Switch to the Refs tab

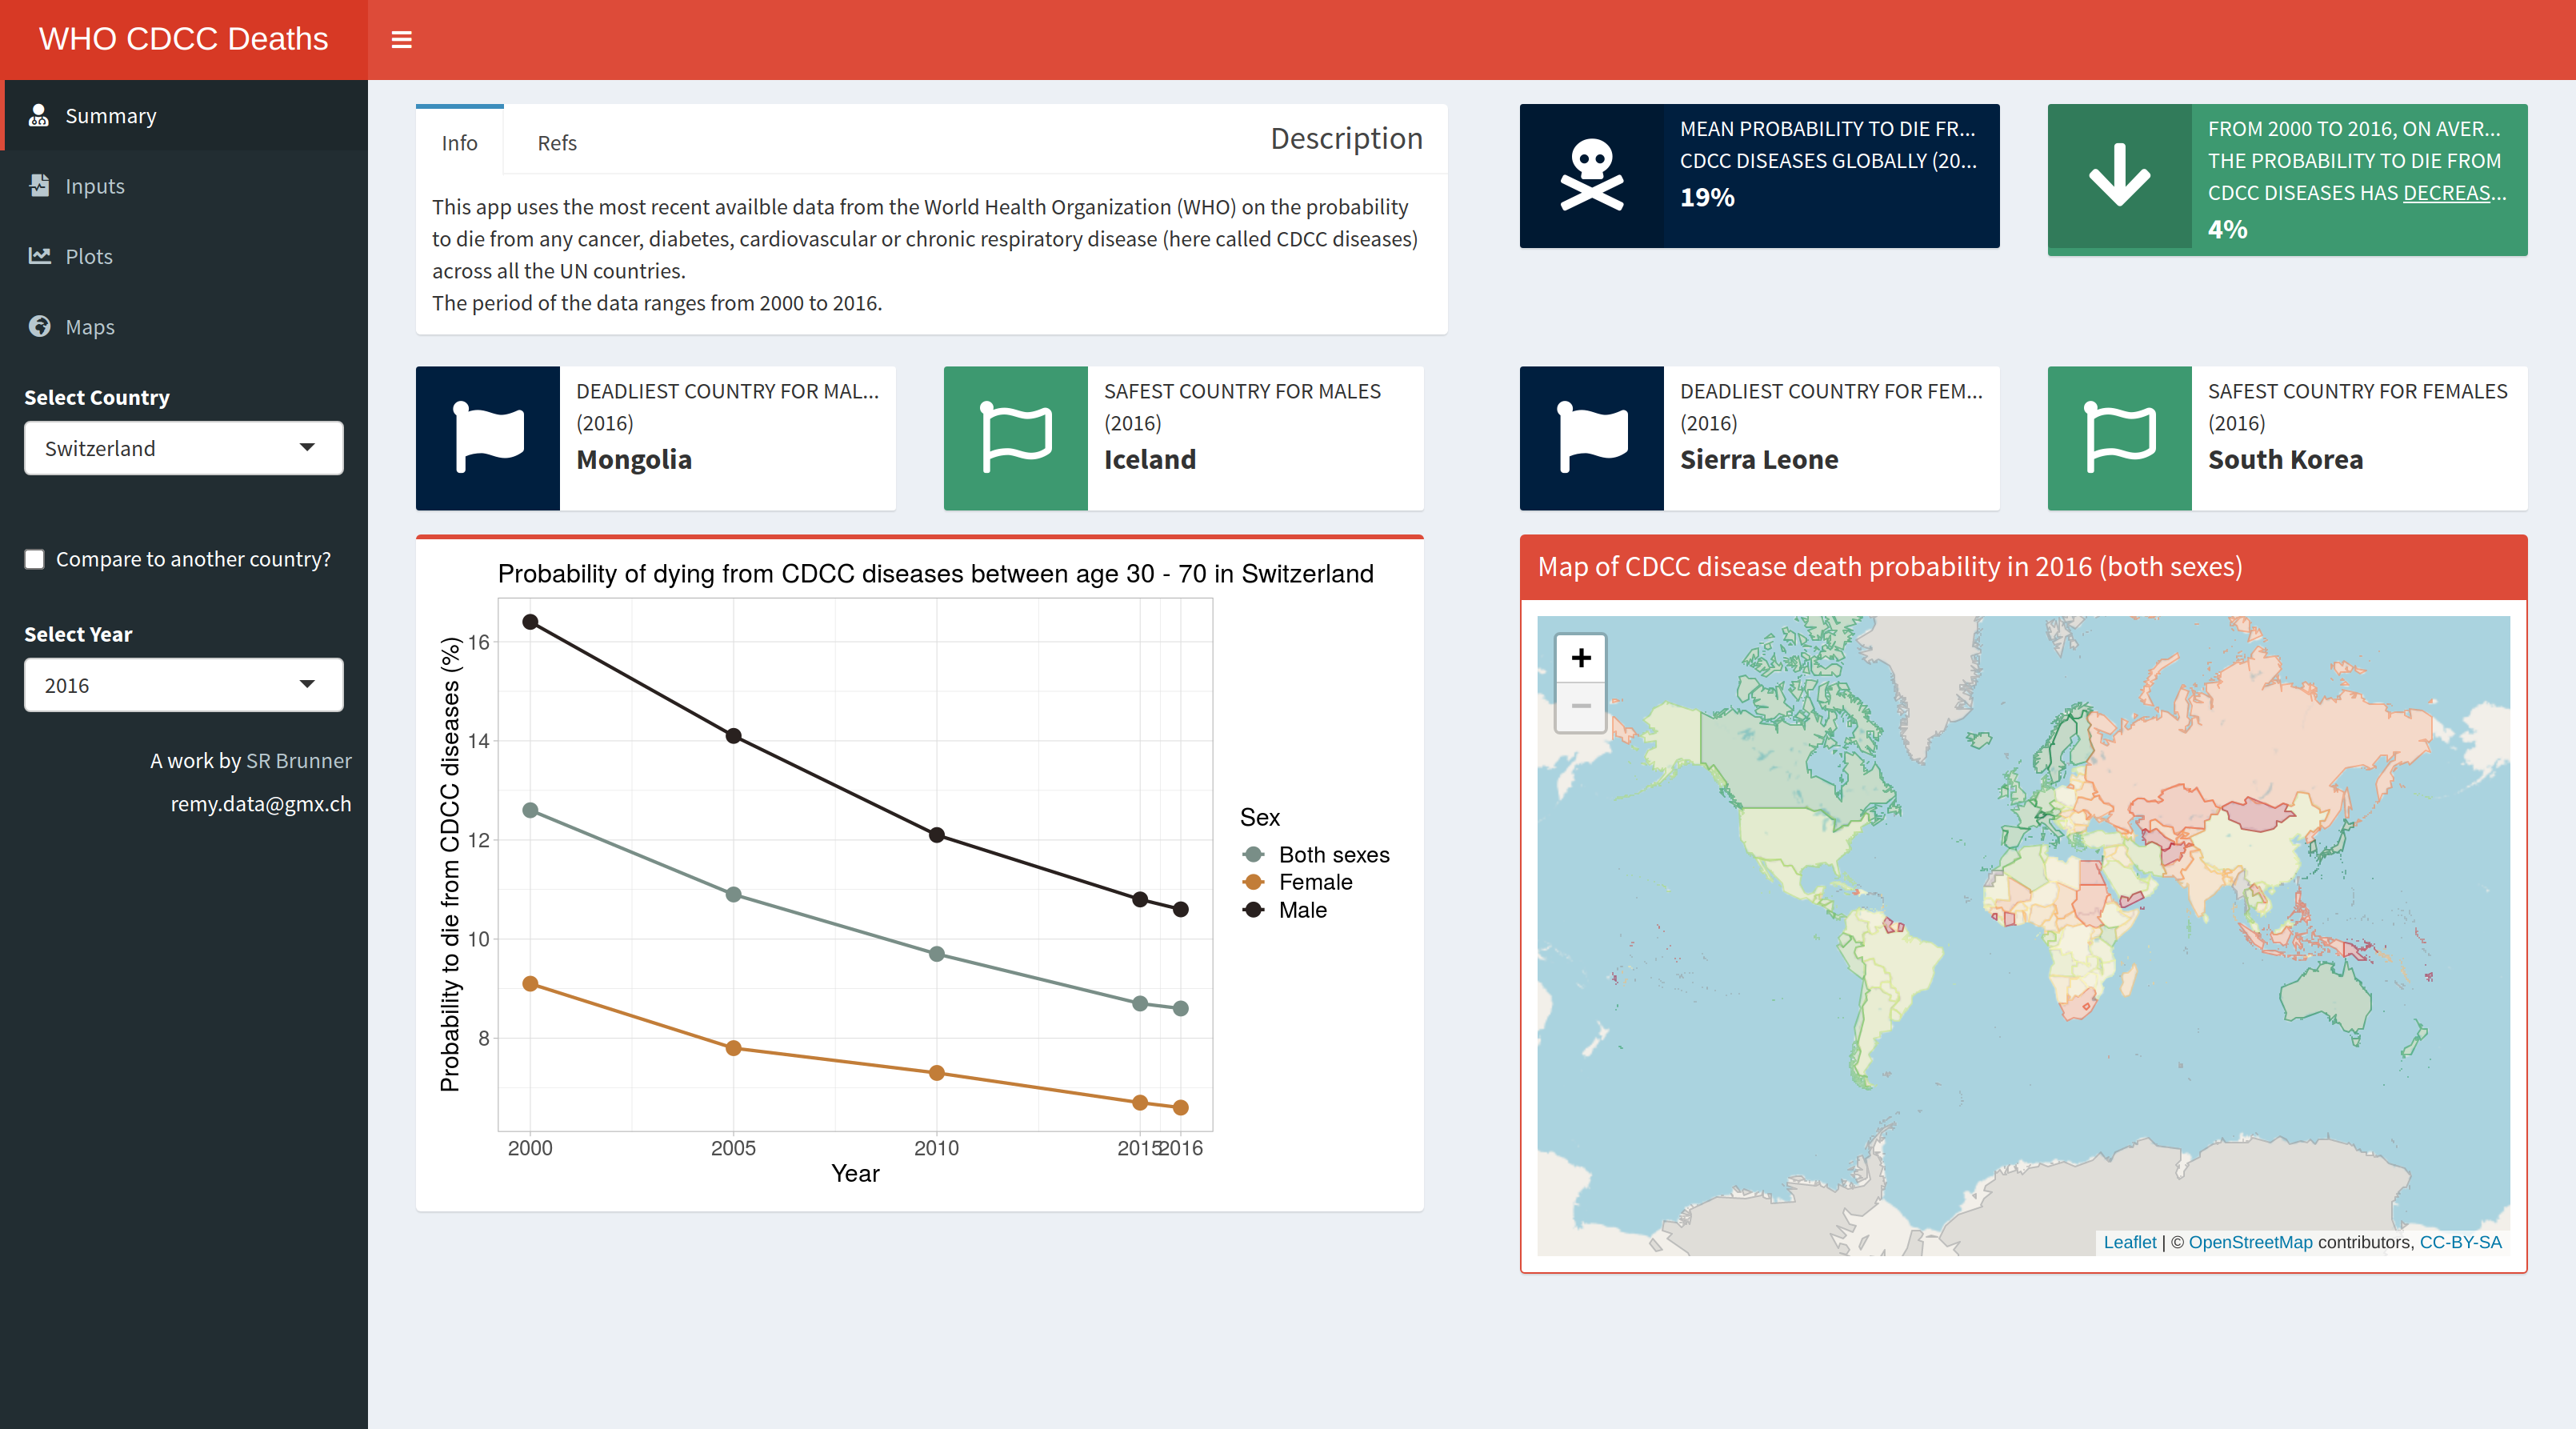click(x=557, y=142)
